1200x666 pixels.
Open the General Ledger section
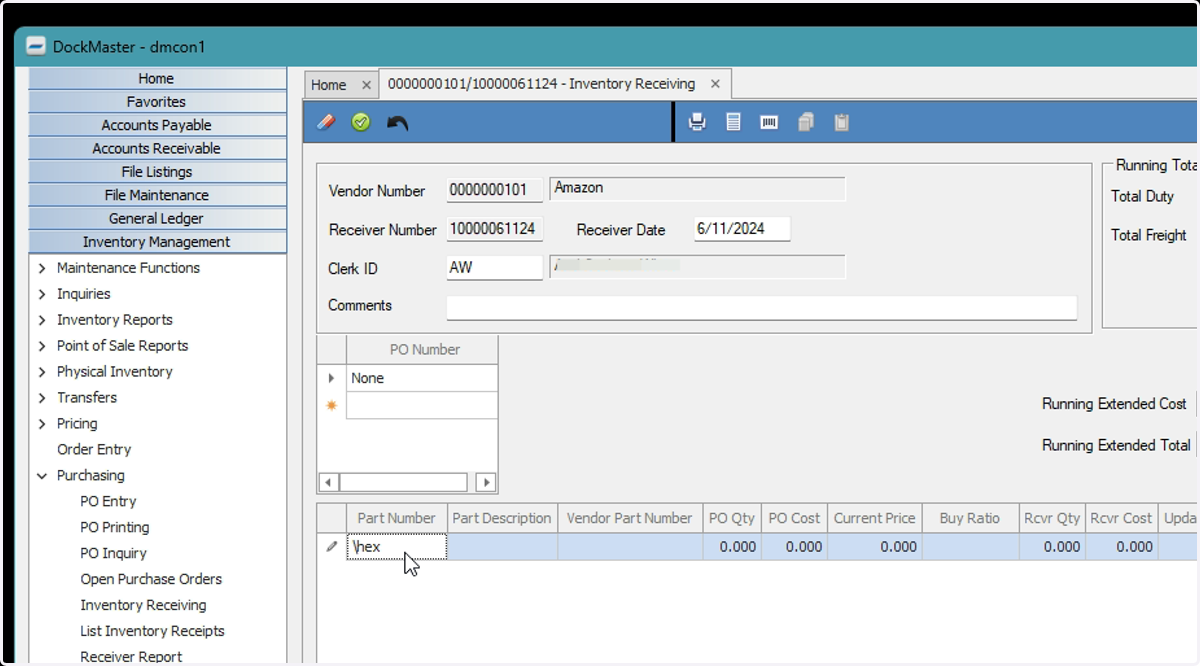point(157,218)
